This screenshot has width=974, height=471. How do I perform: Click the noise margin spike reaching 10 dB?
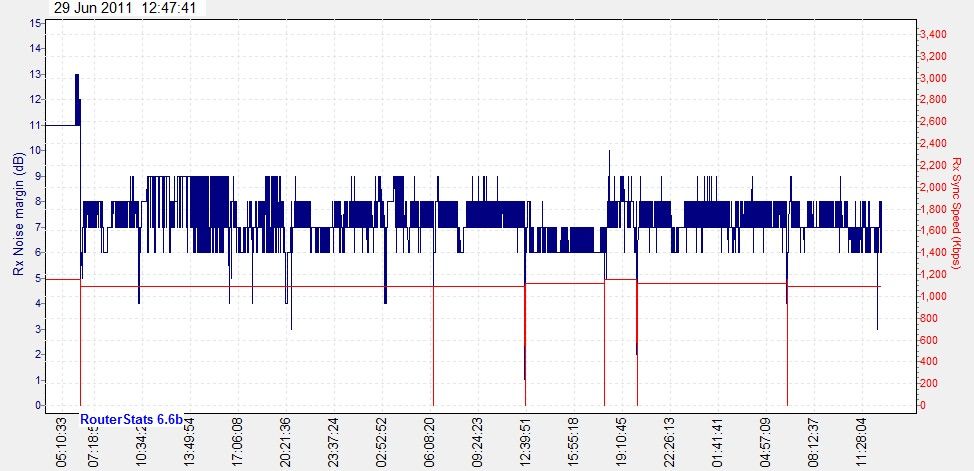(x=609, y=151)
